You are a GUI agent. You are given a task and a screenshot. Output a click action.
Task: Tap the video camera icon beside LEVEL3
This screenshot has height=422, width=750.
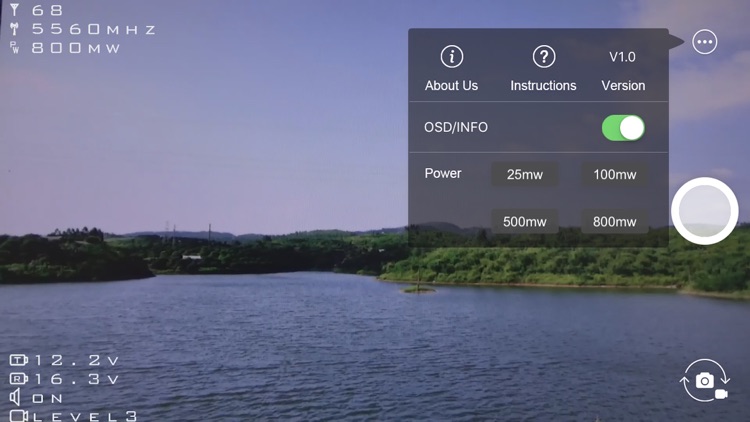[x=19, y=416]
